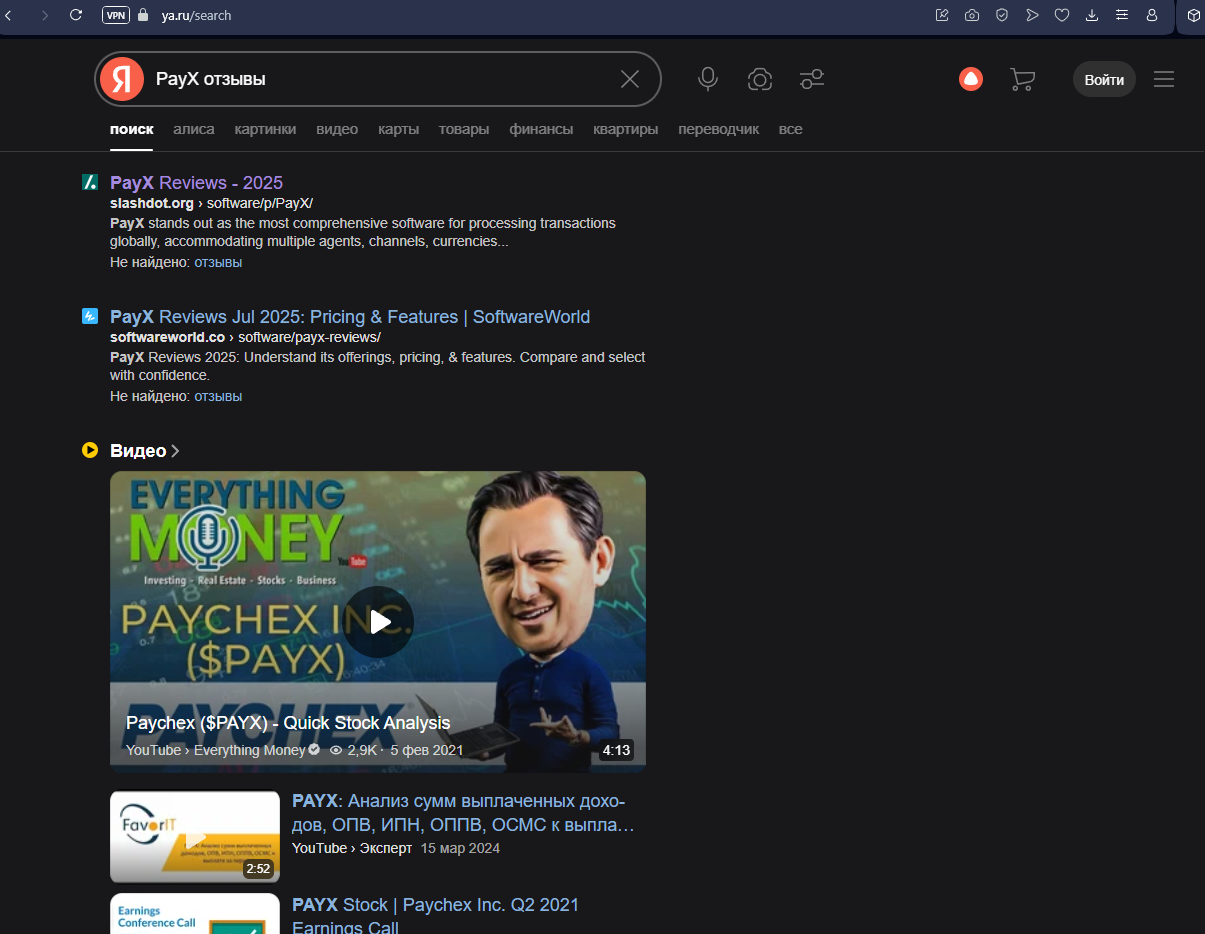The width and height of the screenshot is (1205, 934).
Task: Open the PayX Reviews - 2025 result
Action: pyautogui.click(x=196, y=182)
